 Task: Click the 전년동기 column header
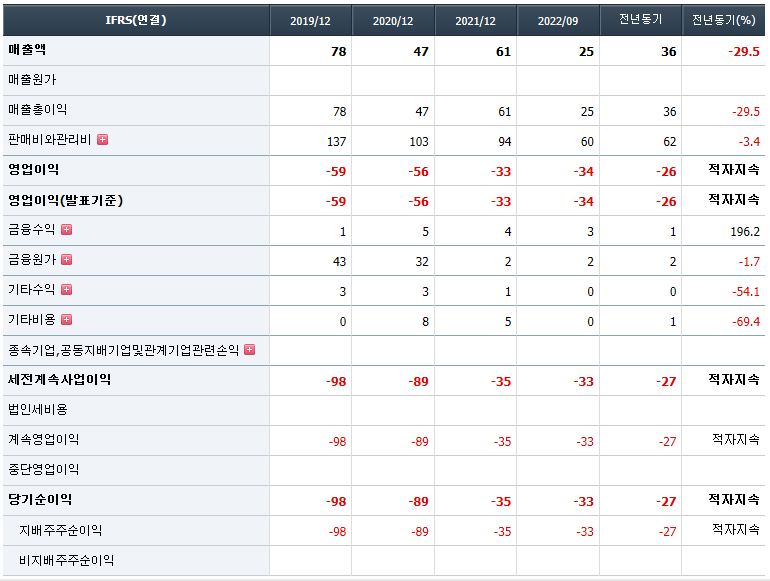(x=640, y=20)
